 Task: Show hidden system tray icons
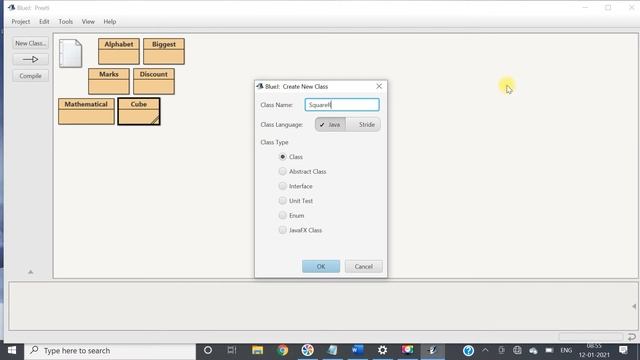point(485,350)
